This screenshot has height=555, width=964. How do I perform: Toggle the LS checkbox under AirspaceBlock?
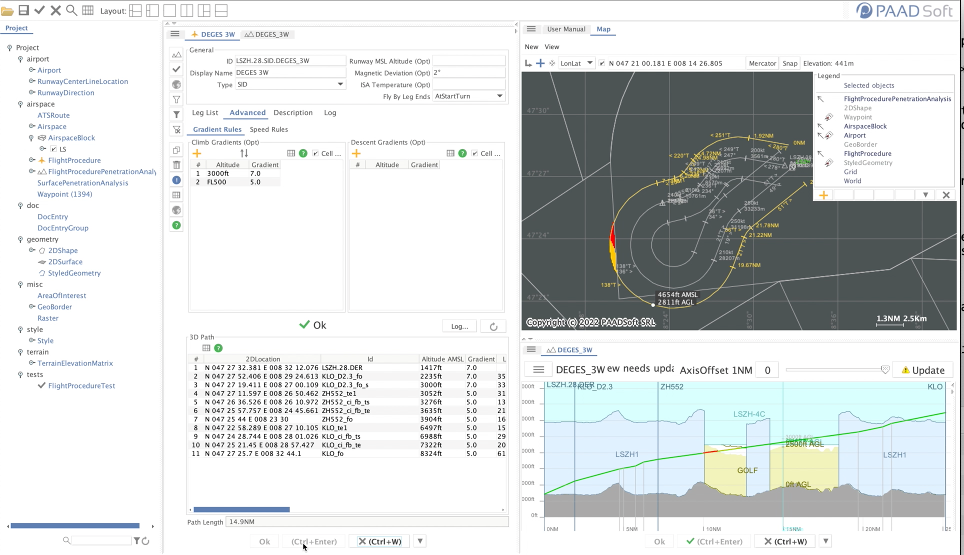point(53,149)
